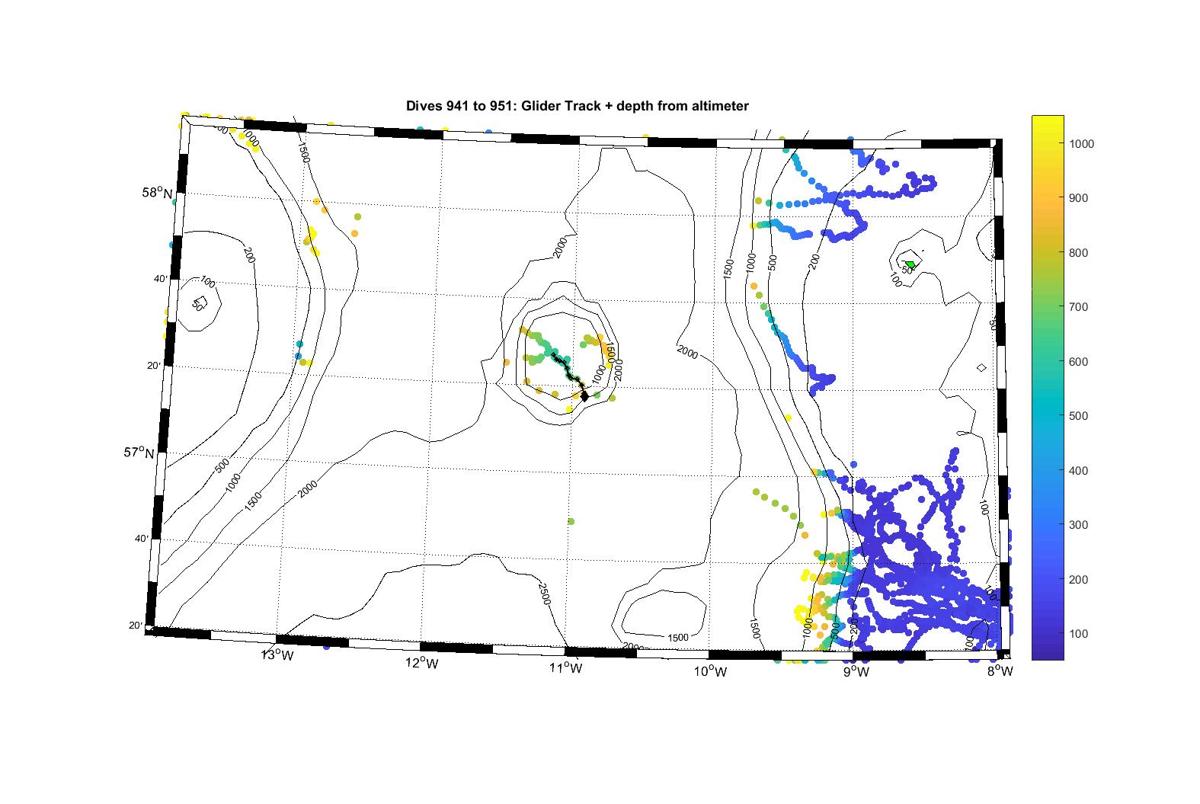Click the lone green dot south of the seamount
1200x804 pixels.
coord(571,521)
